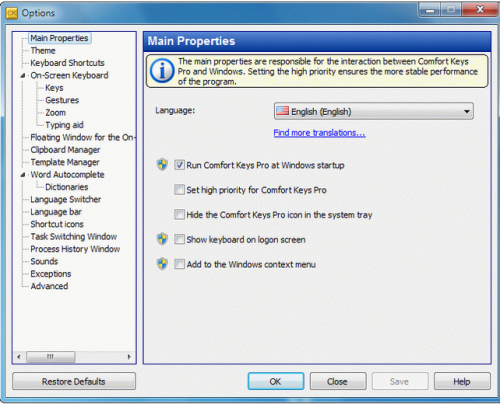Select Clipboard Manager in the tree
The height and width of the screenshot is (404, 500).
[x=65, y=150]
